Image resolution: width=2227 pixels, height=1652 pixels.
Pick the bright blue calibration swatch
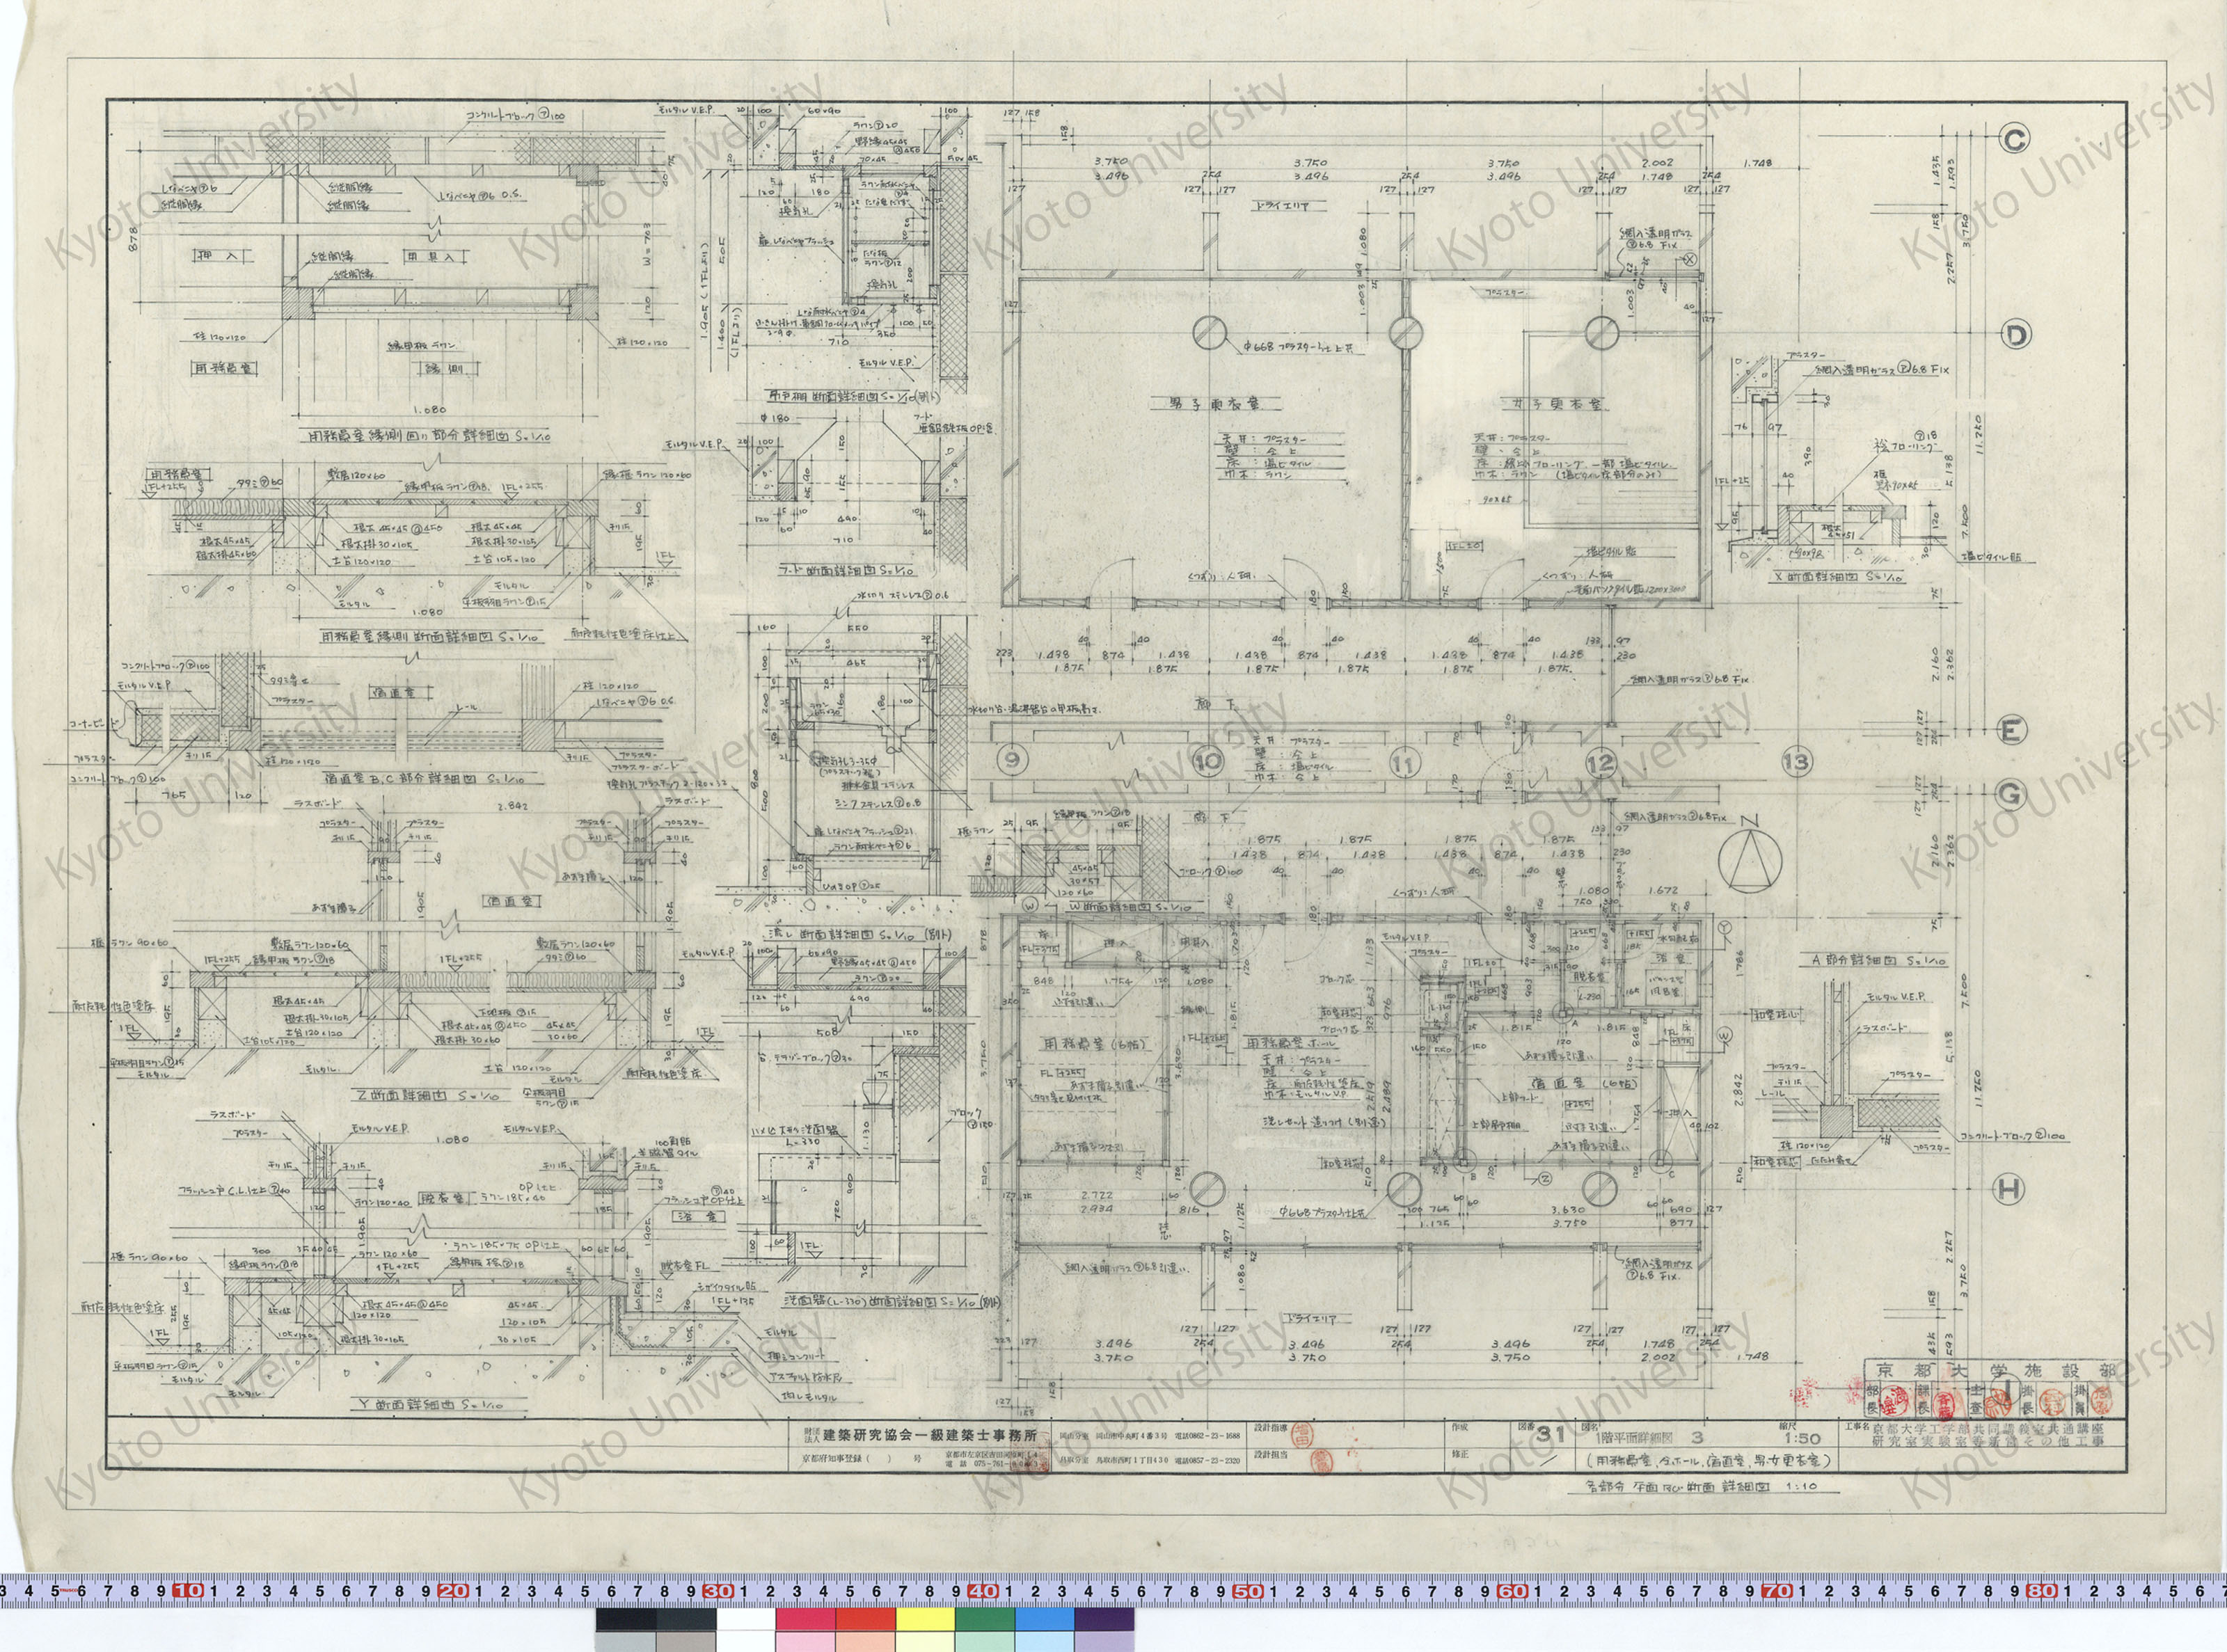click(x=1044, y=1620)
